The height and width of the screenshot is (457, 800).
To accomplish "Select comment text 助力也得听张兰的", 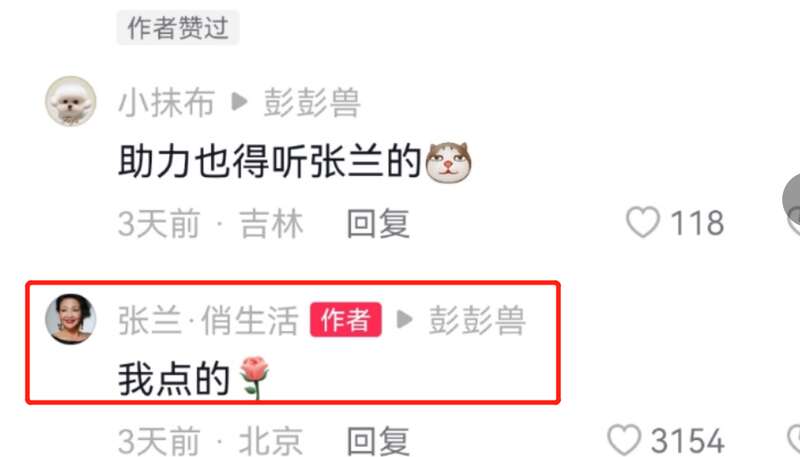I will click(x=270, y=163).
